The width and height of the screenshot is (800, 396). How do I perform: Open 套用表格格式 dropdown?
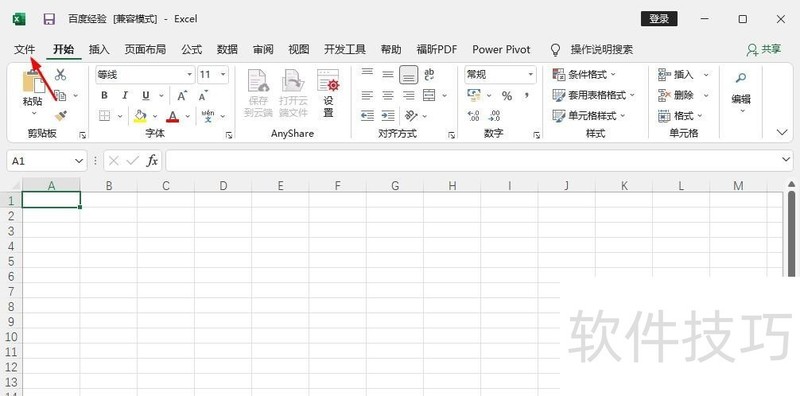coord(594,95)
